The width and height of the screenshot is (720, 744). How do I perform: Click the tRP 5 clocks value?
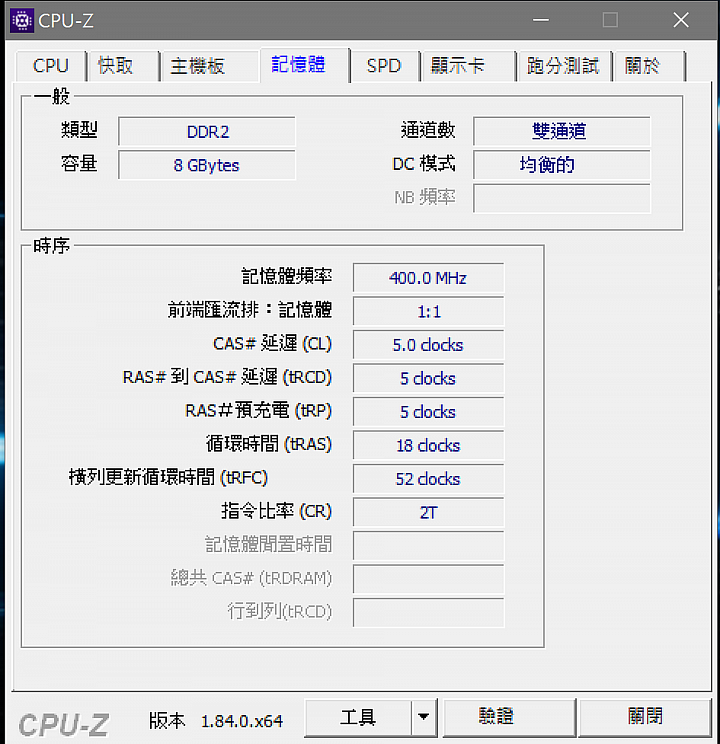pyautogui.click(x=428, y=412)
